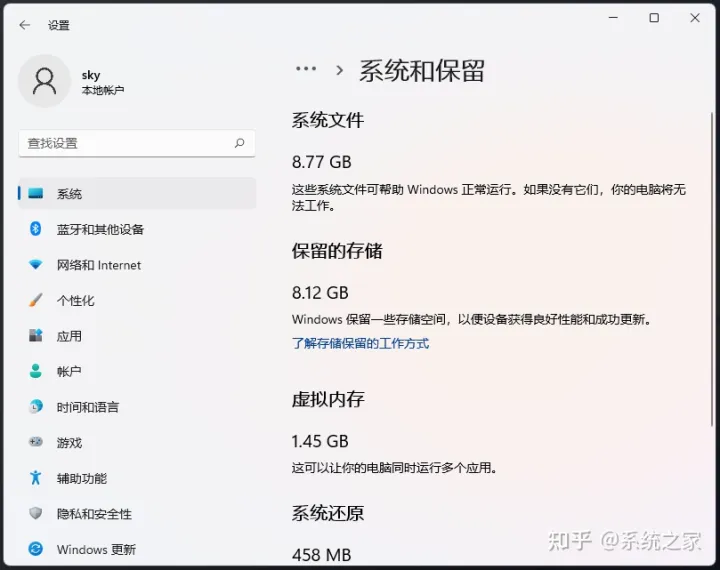Screen dimensions: 720x570
Task: Open the 应用 settings page
Action: [x=137, y=335]
